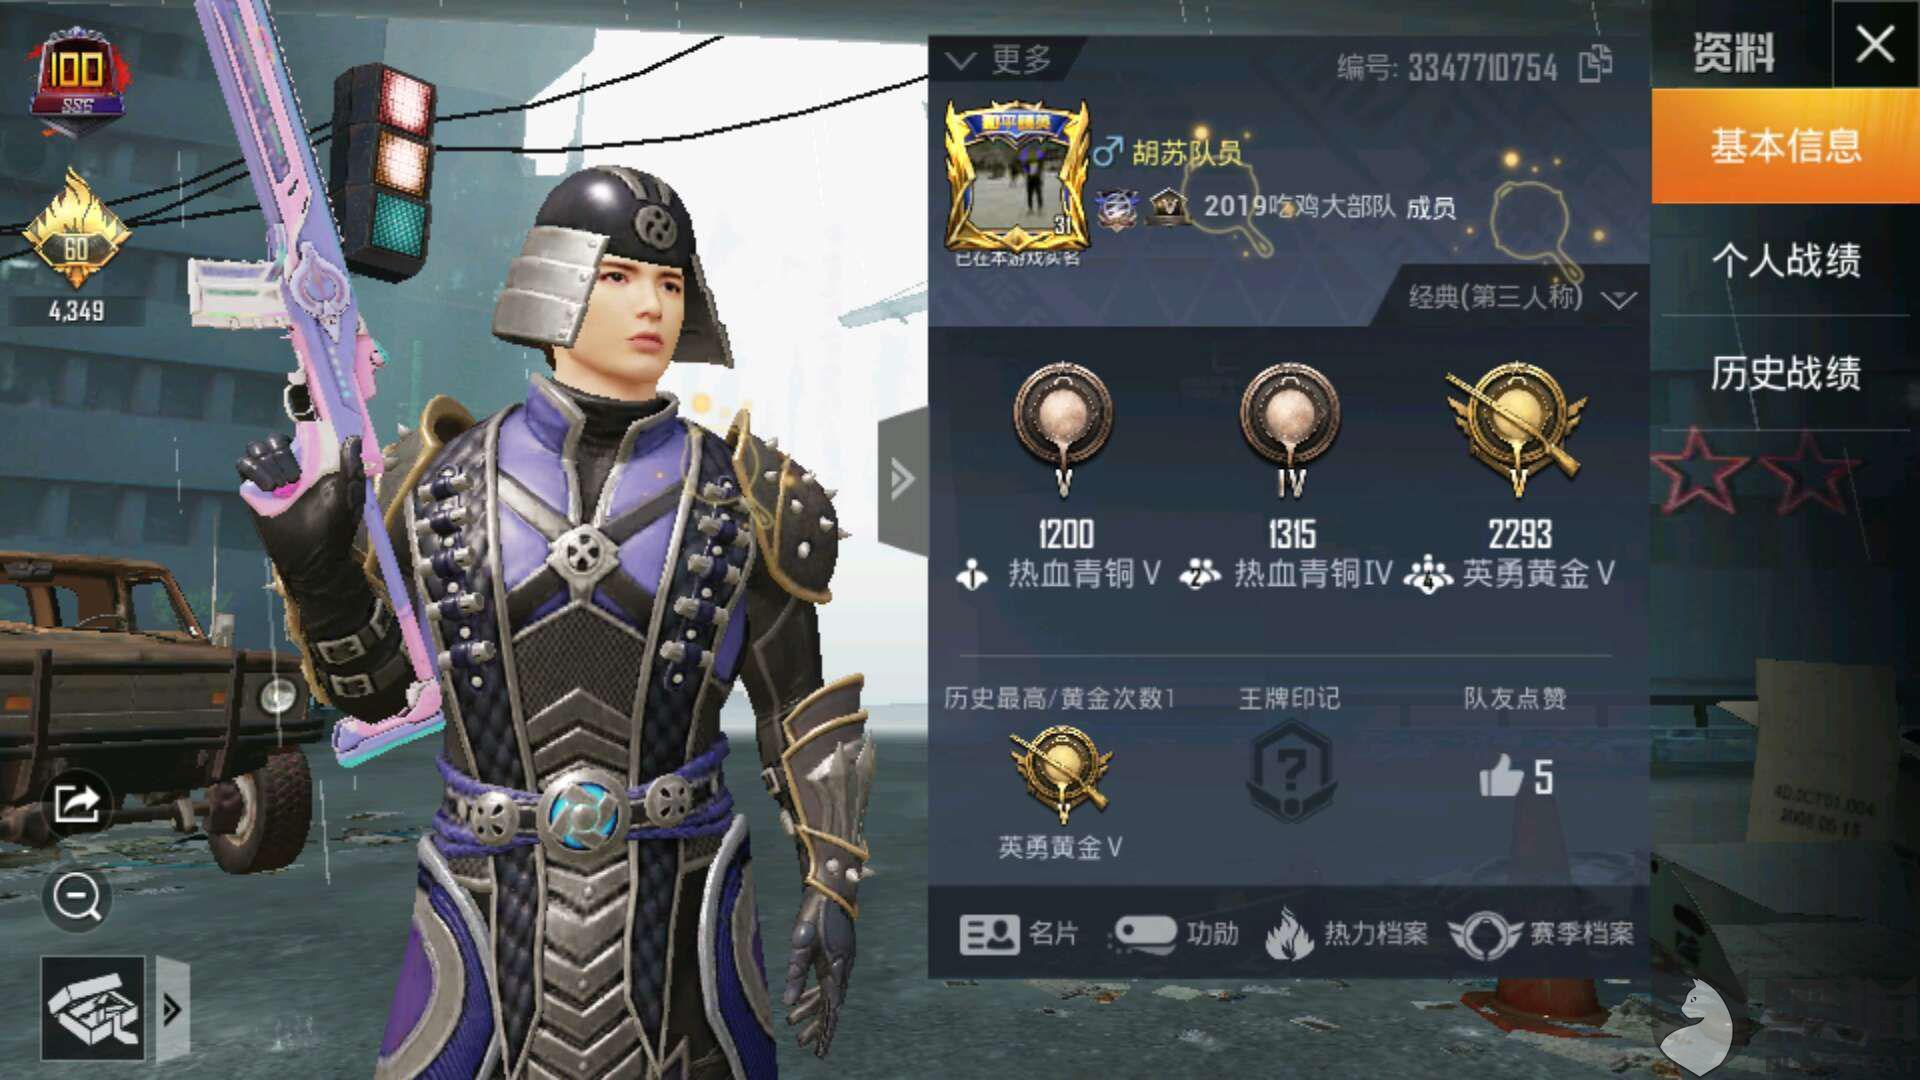The image size is (1920, 1080).
Task: Open the 名片 card icon
Action: click(989, 935)
